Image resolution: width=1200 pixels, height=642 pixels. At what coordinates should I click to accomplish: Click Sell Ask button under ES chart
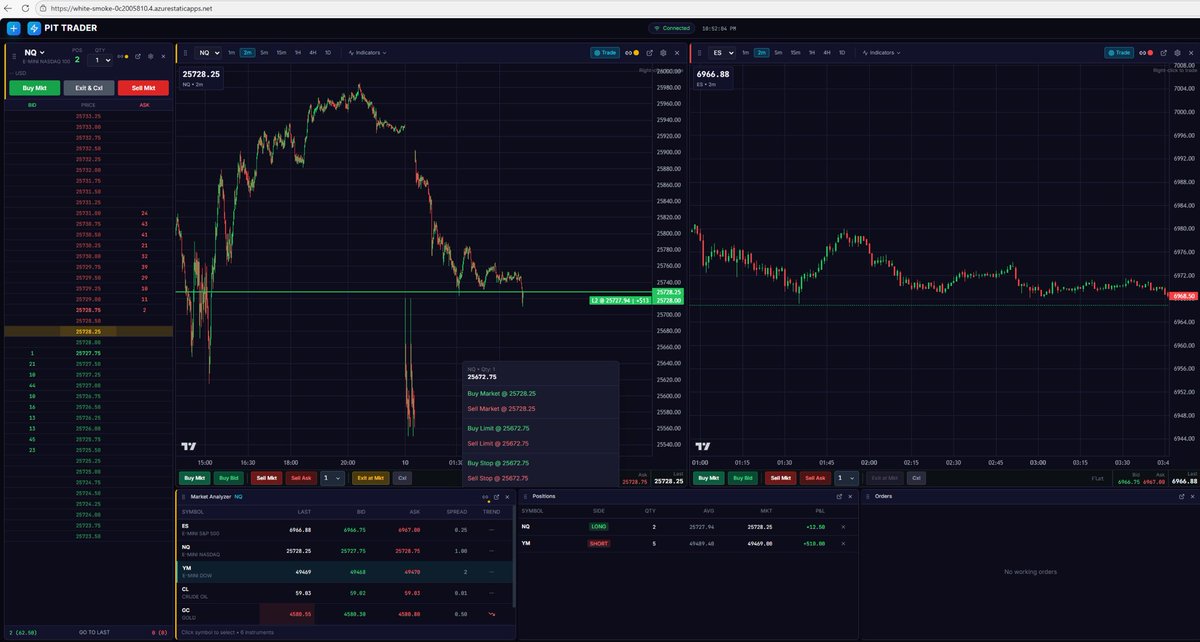coord(814,478)
